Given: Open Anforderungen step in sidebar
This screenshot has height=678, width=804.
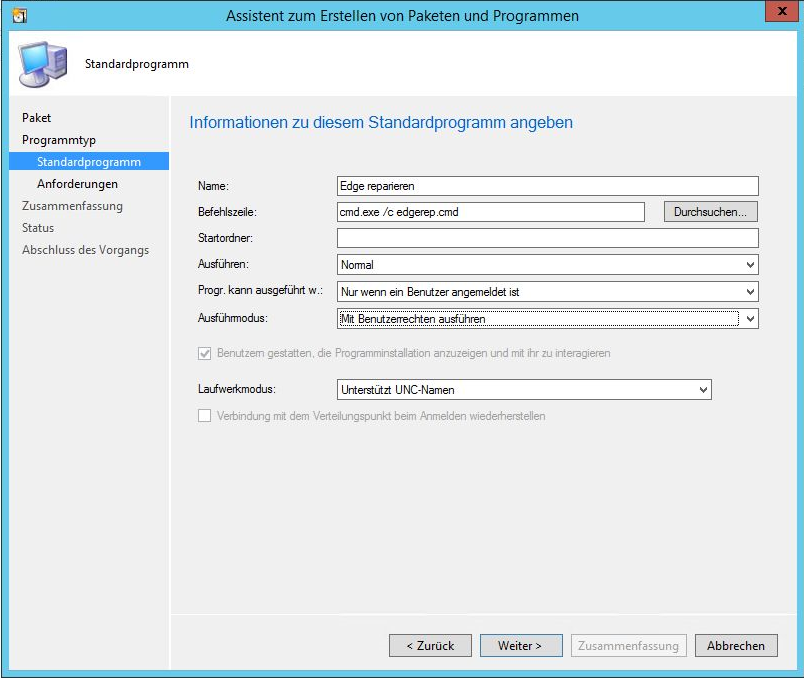Looking at the screenshot, I should coord(77,184).
